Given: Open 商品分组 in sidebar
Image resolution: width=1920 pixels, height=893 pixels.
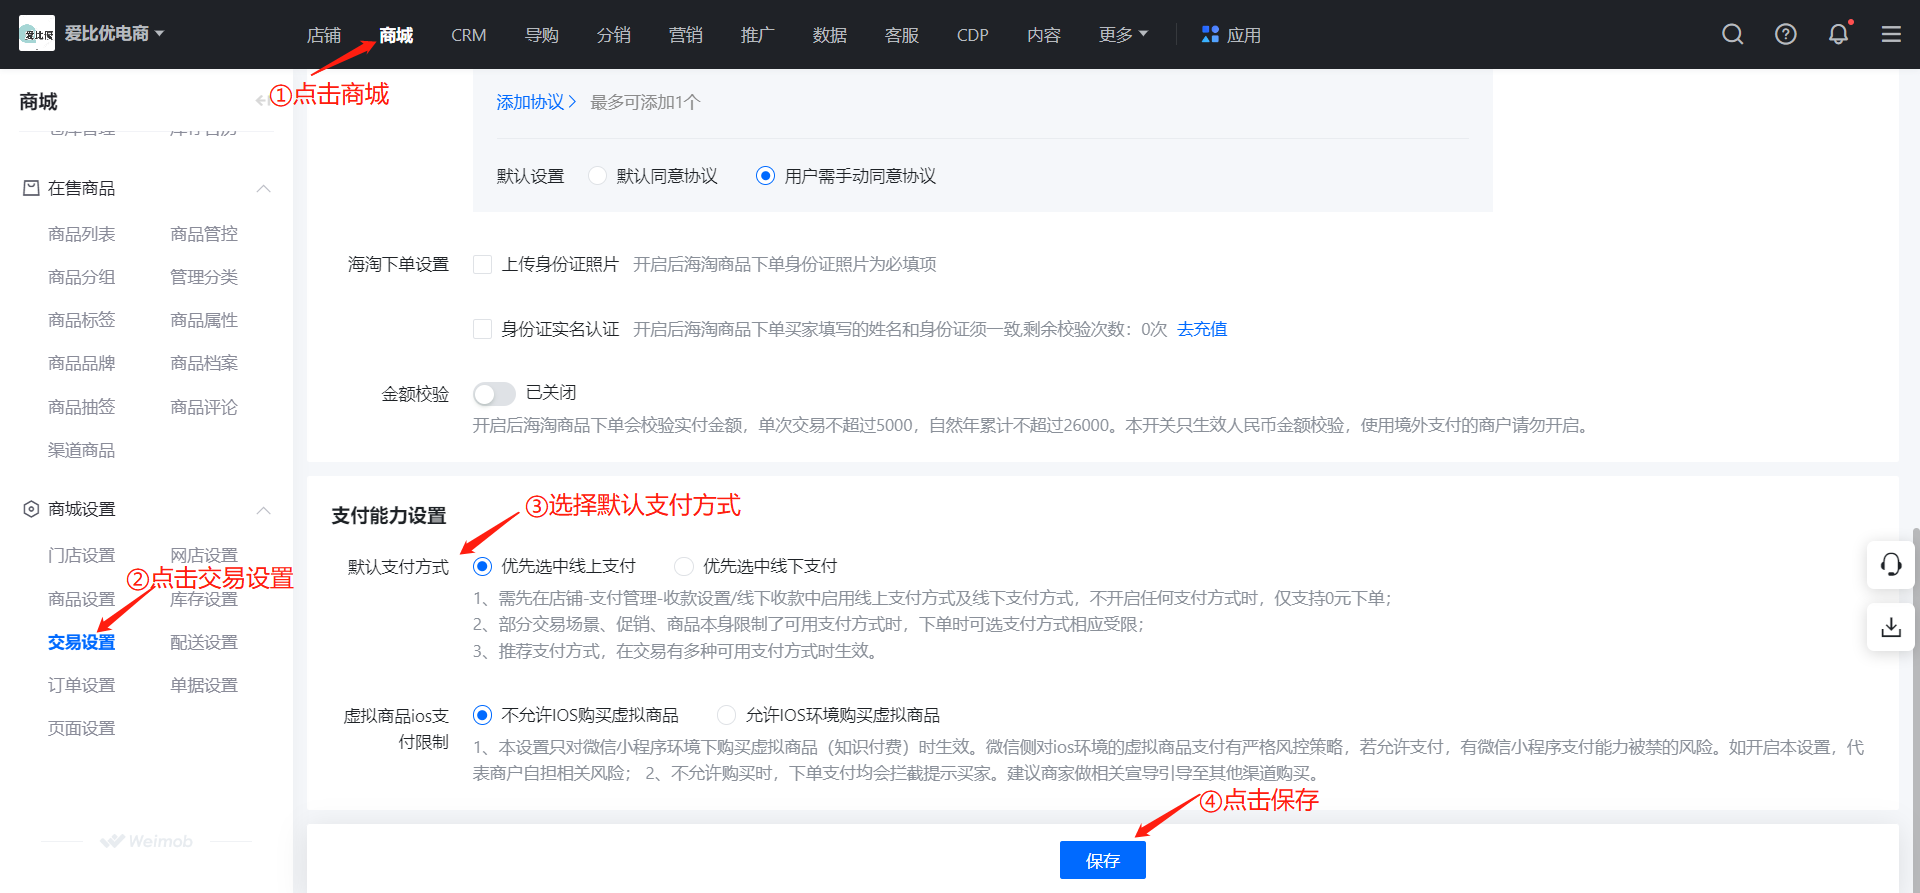Looking at the screenshot, I should [x=82, y=277].
